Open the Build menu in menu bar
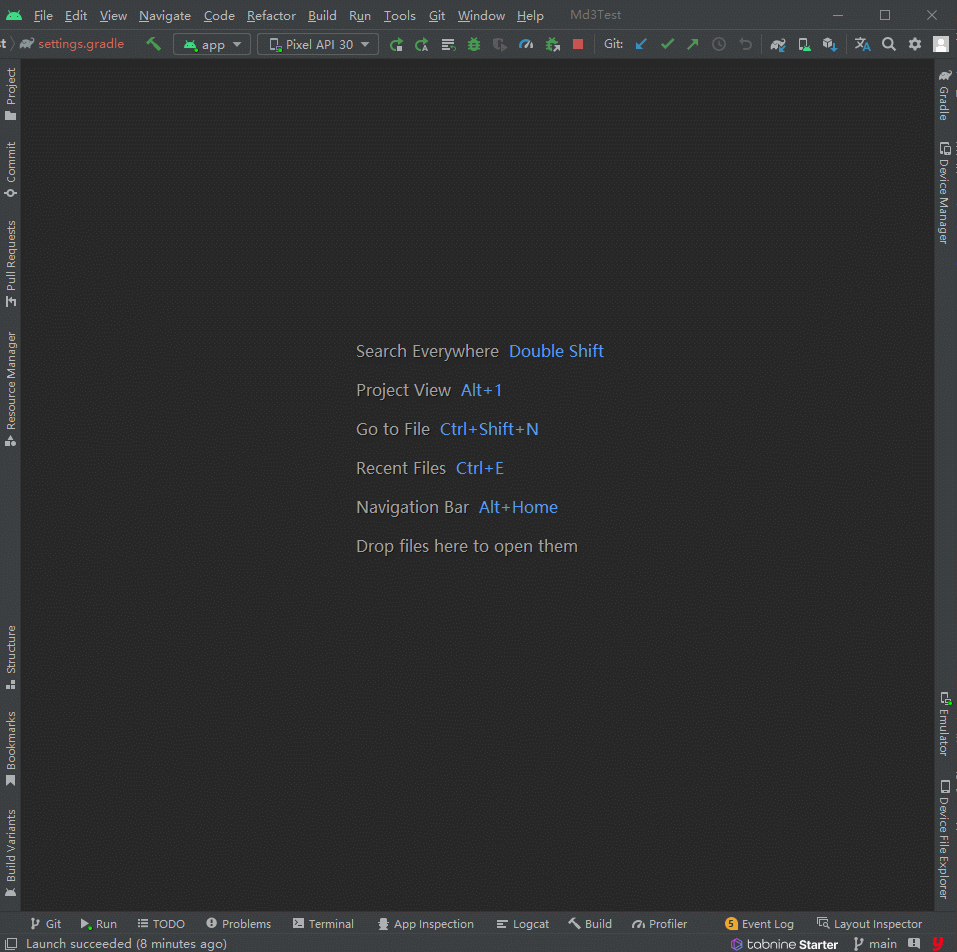This screenshot has height=952, width=957. coord(322,15)
